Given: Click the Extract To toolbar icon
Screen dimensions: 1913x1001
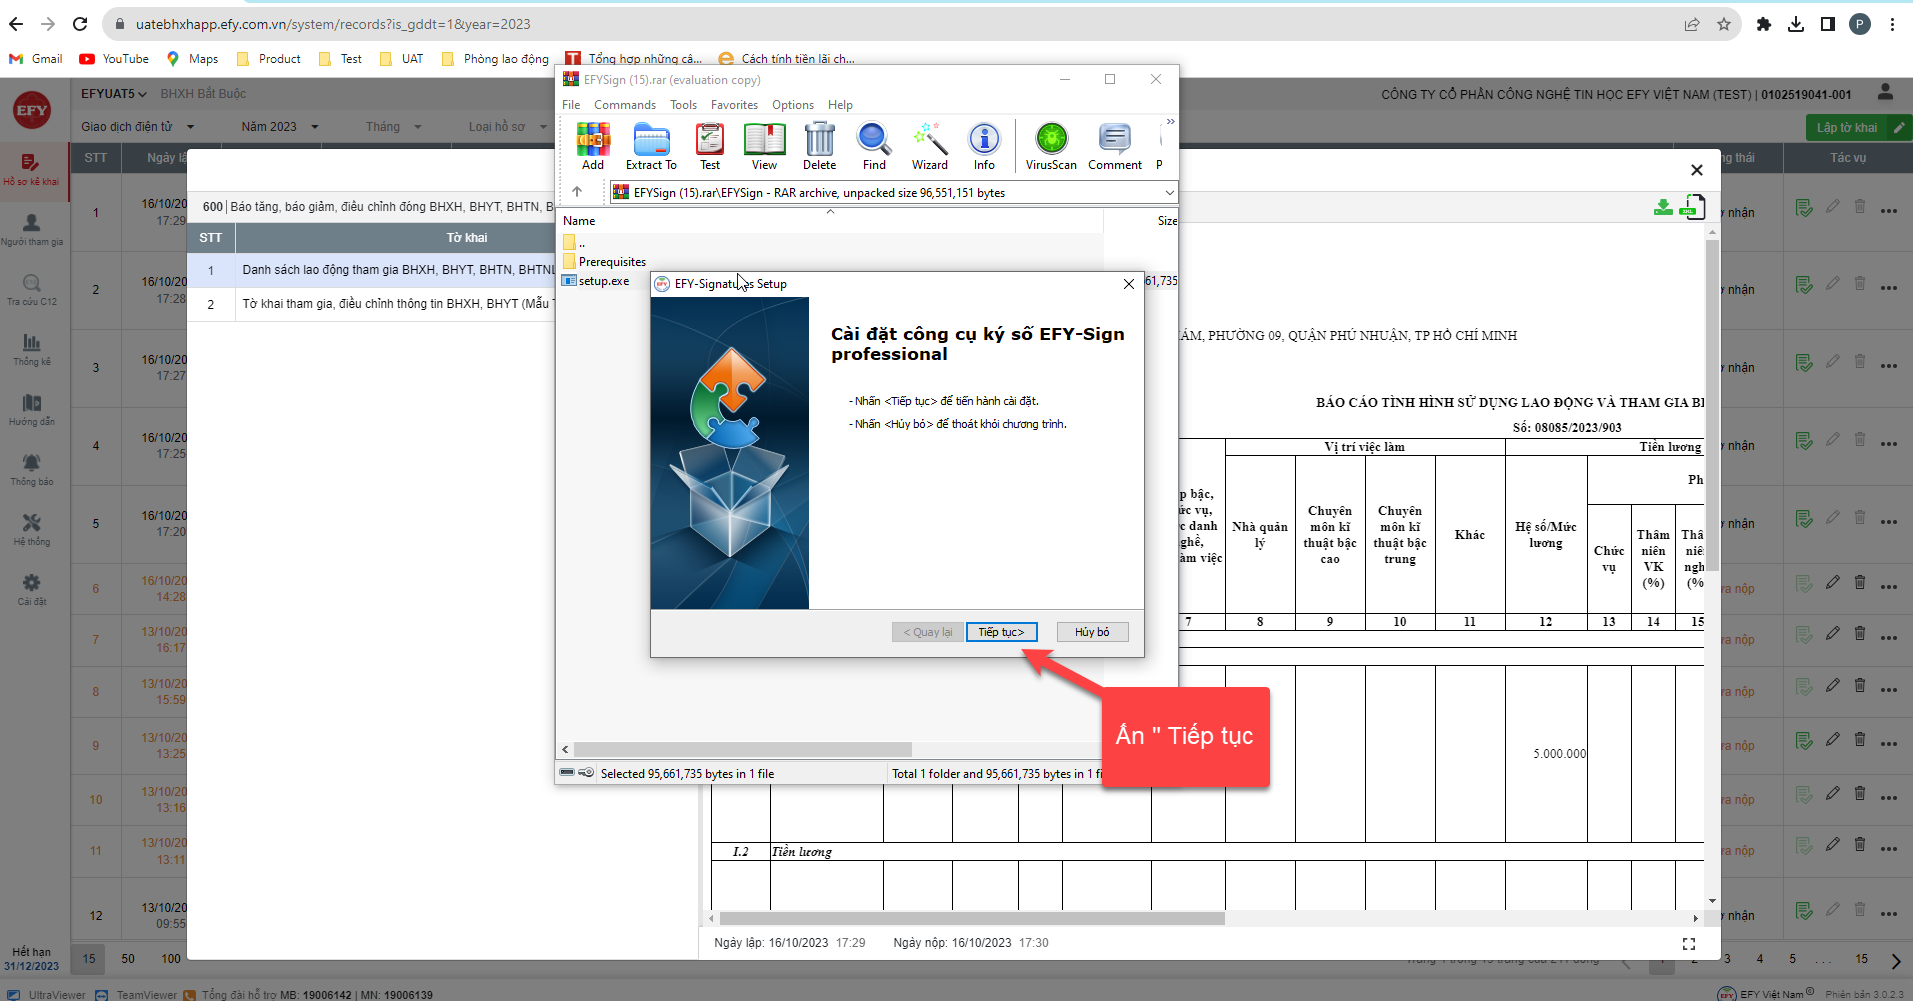Looking at the screenshot, I should point(651,146).
